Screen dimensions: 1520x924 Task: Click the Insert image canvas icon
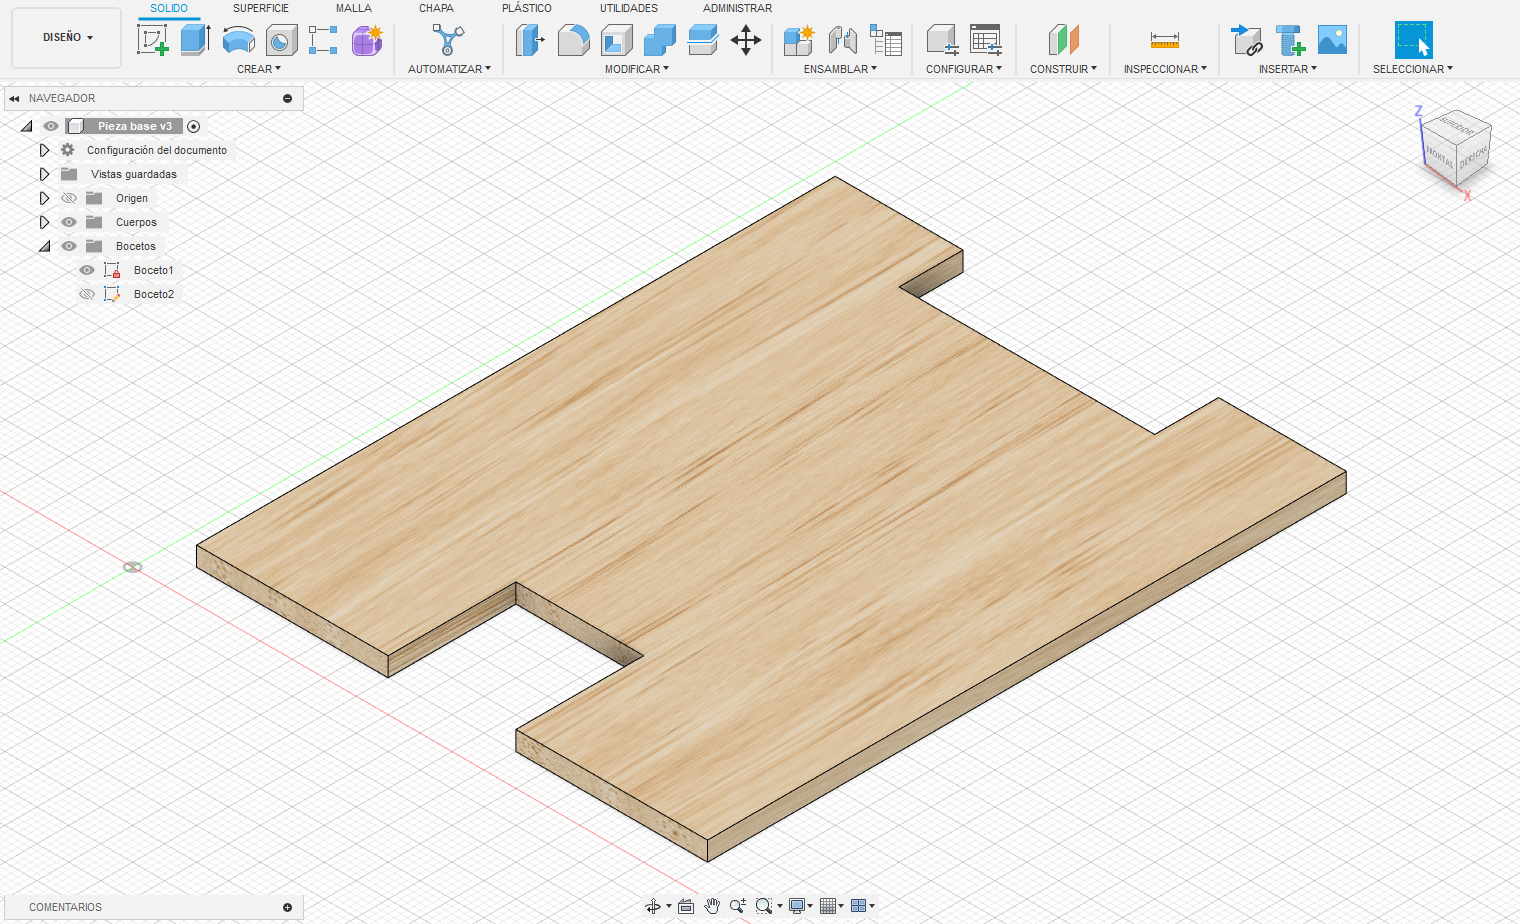point(1333,40)
